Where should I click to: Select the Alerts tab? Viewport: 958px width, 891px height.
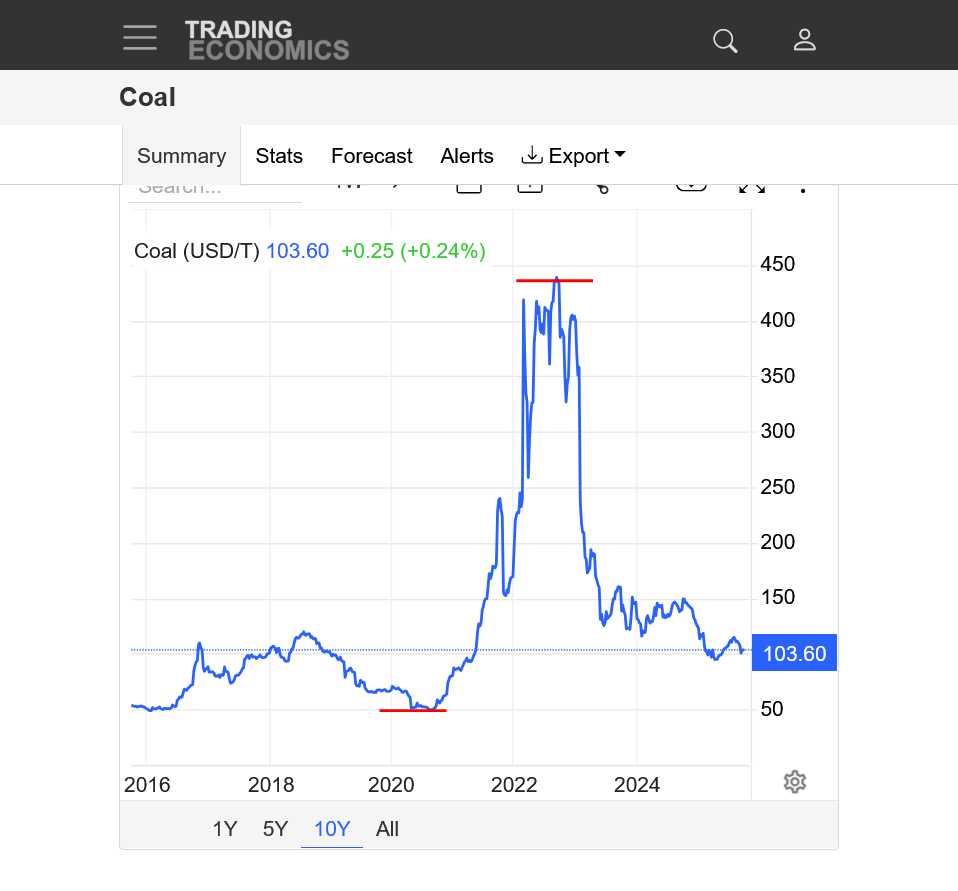point(467,156)
